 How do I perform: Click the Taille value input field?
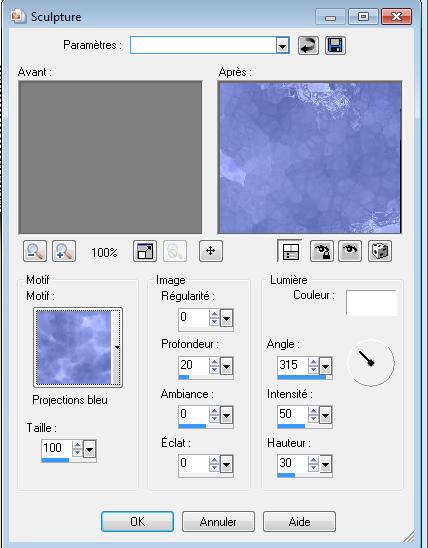(x=56, y=448)
